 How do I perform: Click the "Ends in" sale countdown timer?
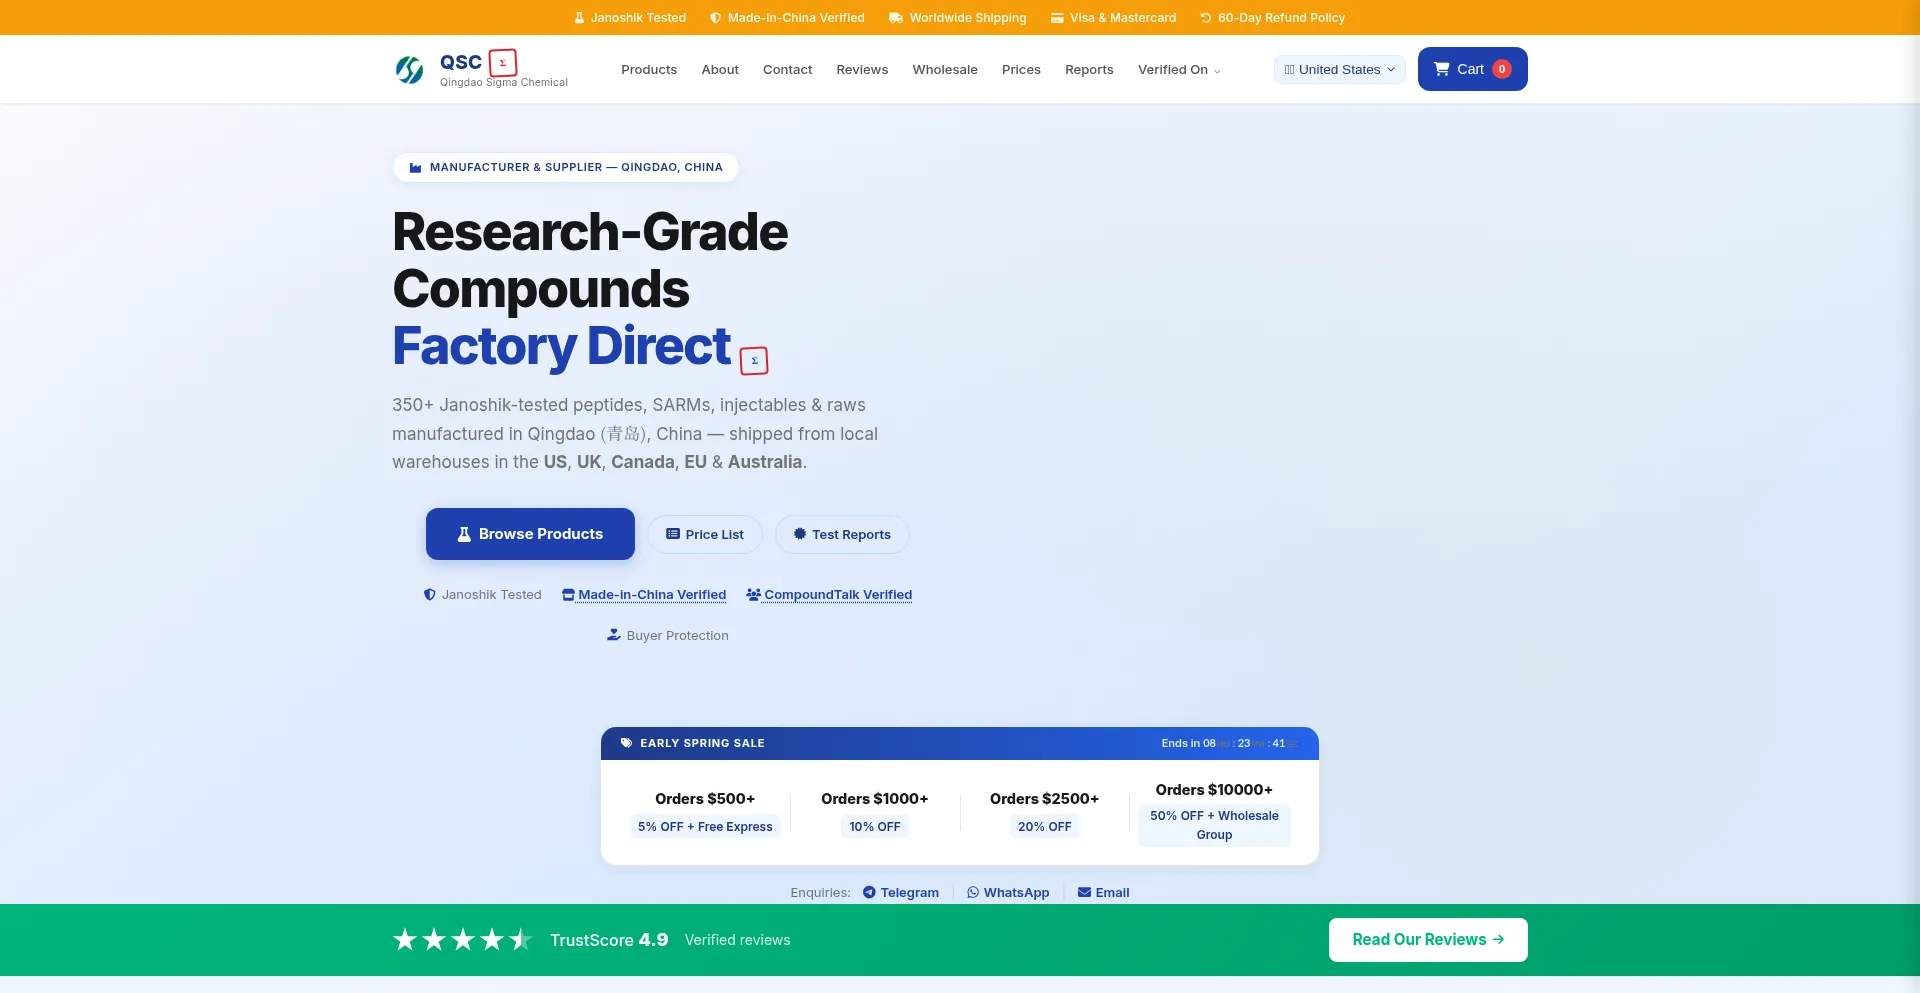(x=1230, y=743)
